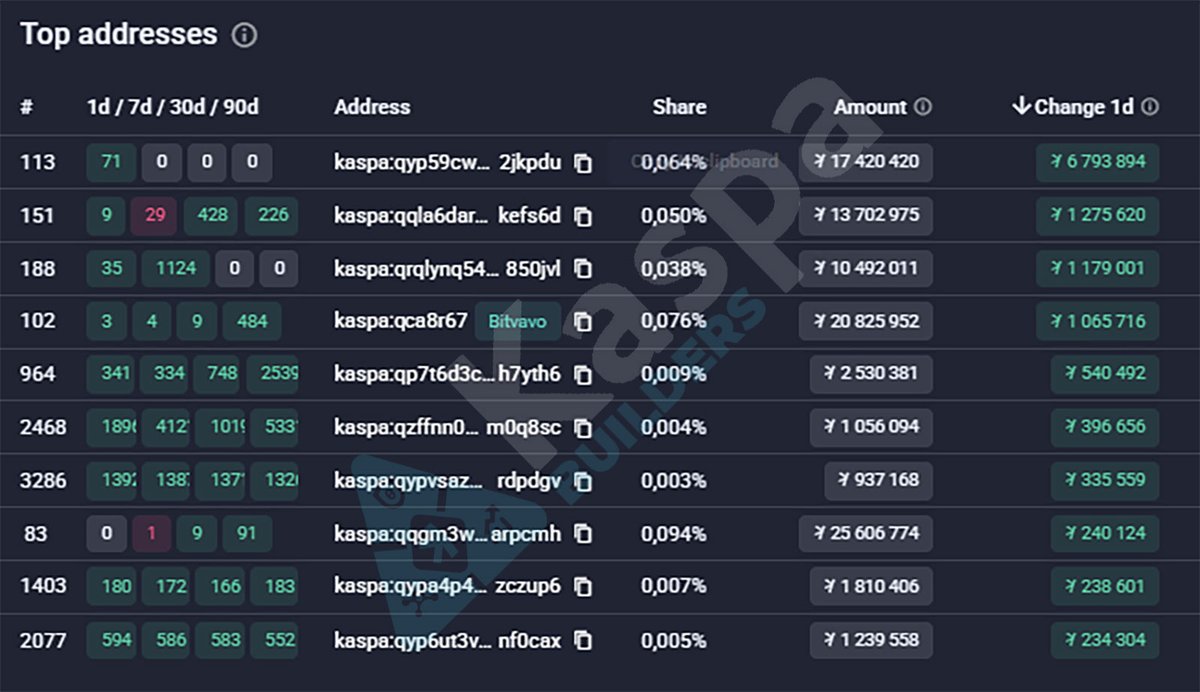Open address link kaspa:qrqlynq54... 850jvl
Viewport: 1200px width, 692px height.
coord(448,268)
